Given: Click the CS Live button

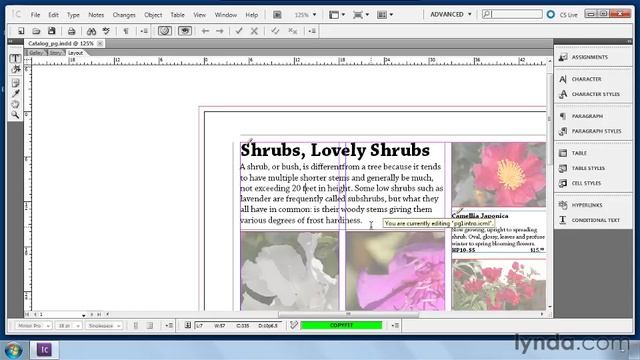Looking at the screenshot, I should click(562, 15).
